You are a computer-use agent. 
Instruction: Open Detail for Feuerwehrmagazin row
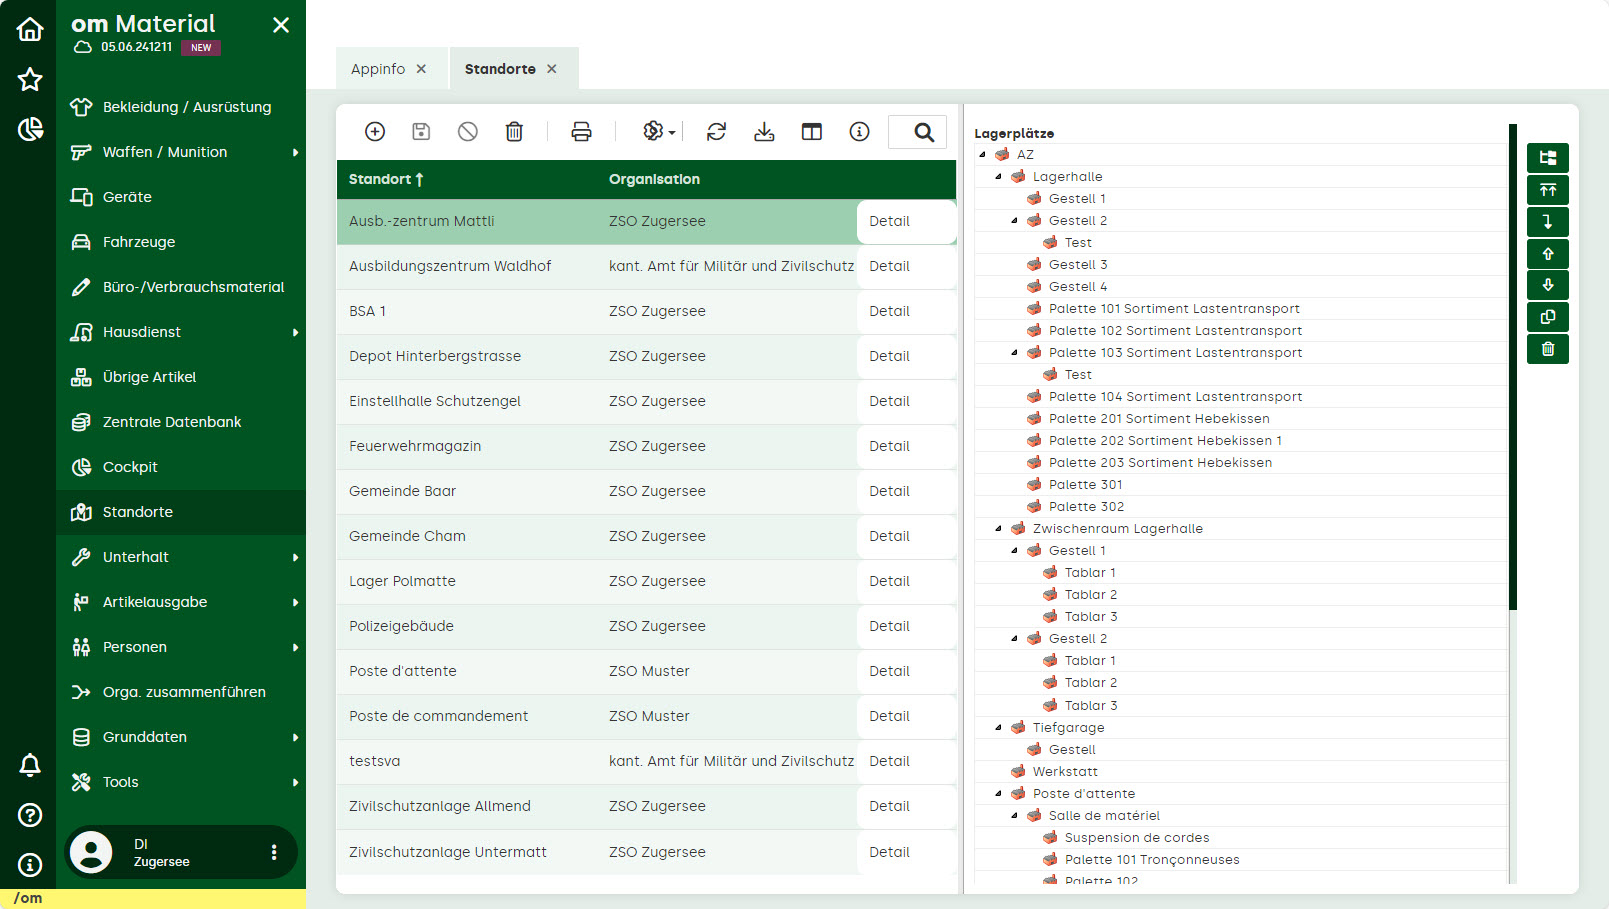tap(889, 446)
